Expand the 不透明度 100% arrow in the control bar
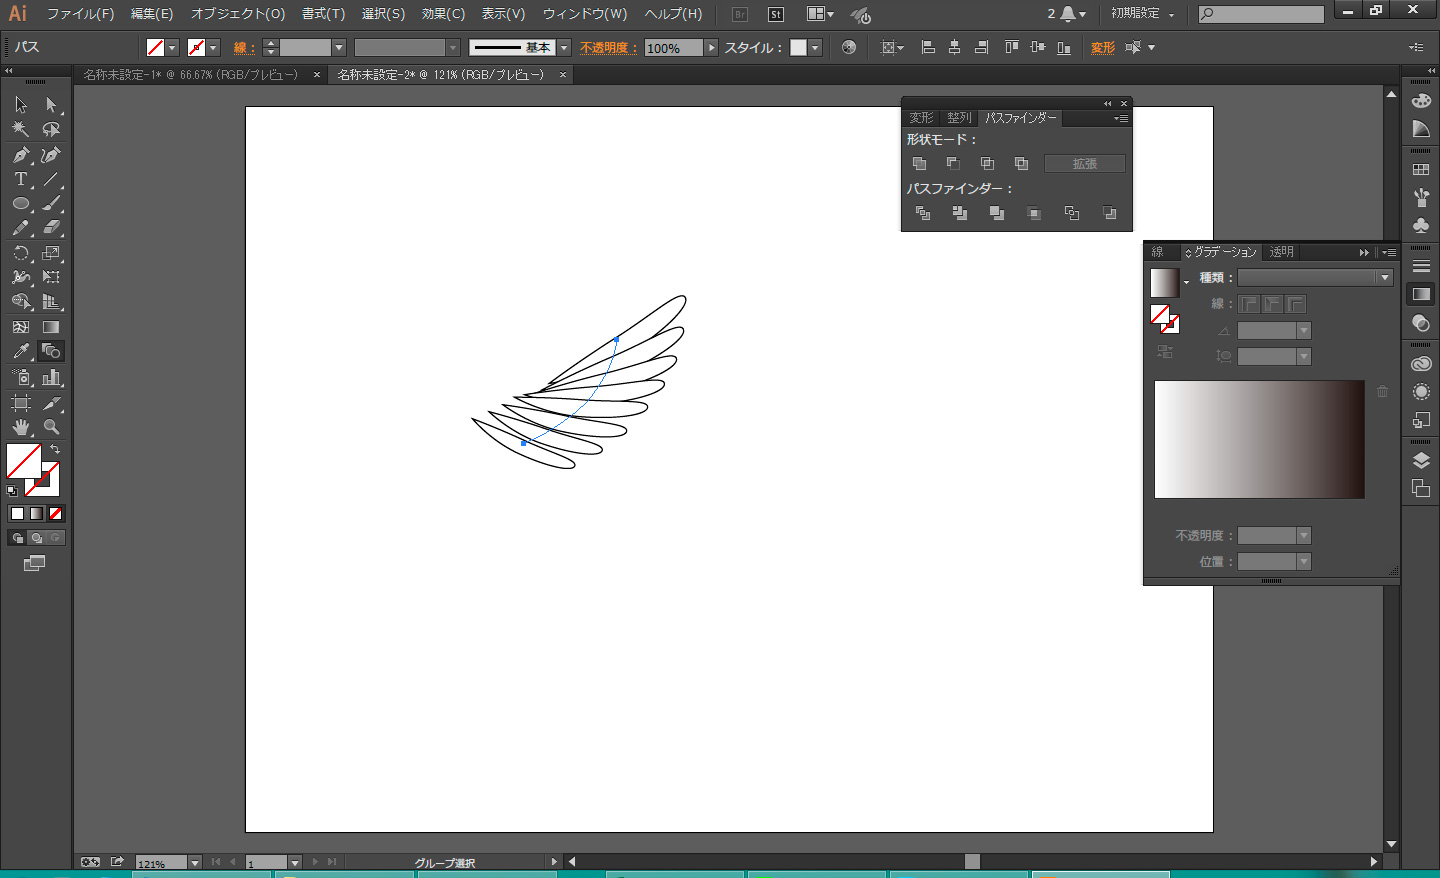The width and height of the screenshot is (1440, 878). coord(711,48)
